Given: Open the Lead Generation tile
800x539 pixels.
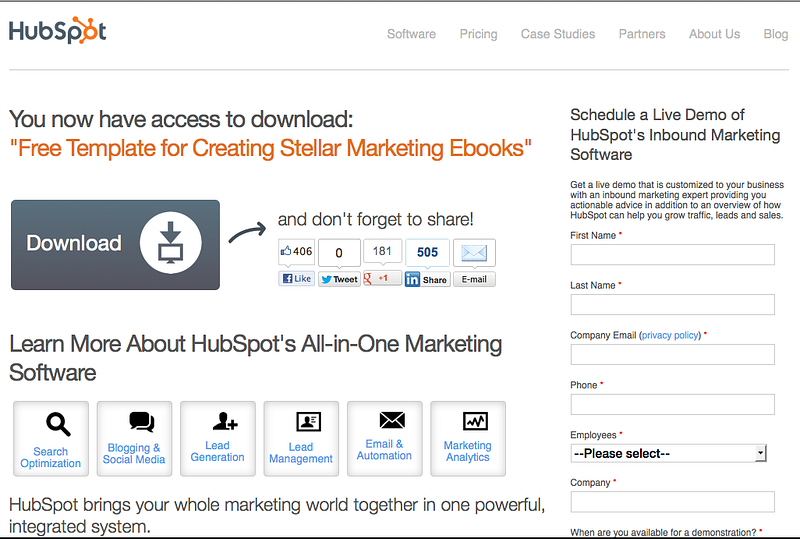Looking at the screenshot, I should tap(218, 438).
